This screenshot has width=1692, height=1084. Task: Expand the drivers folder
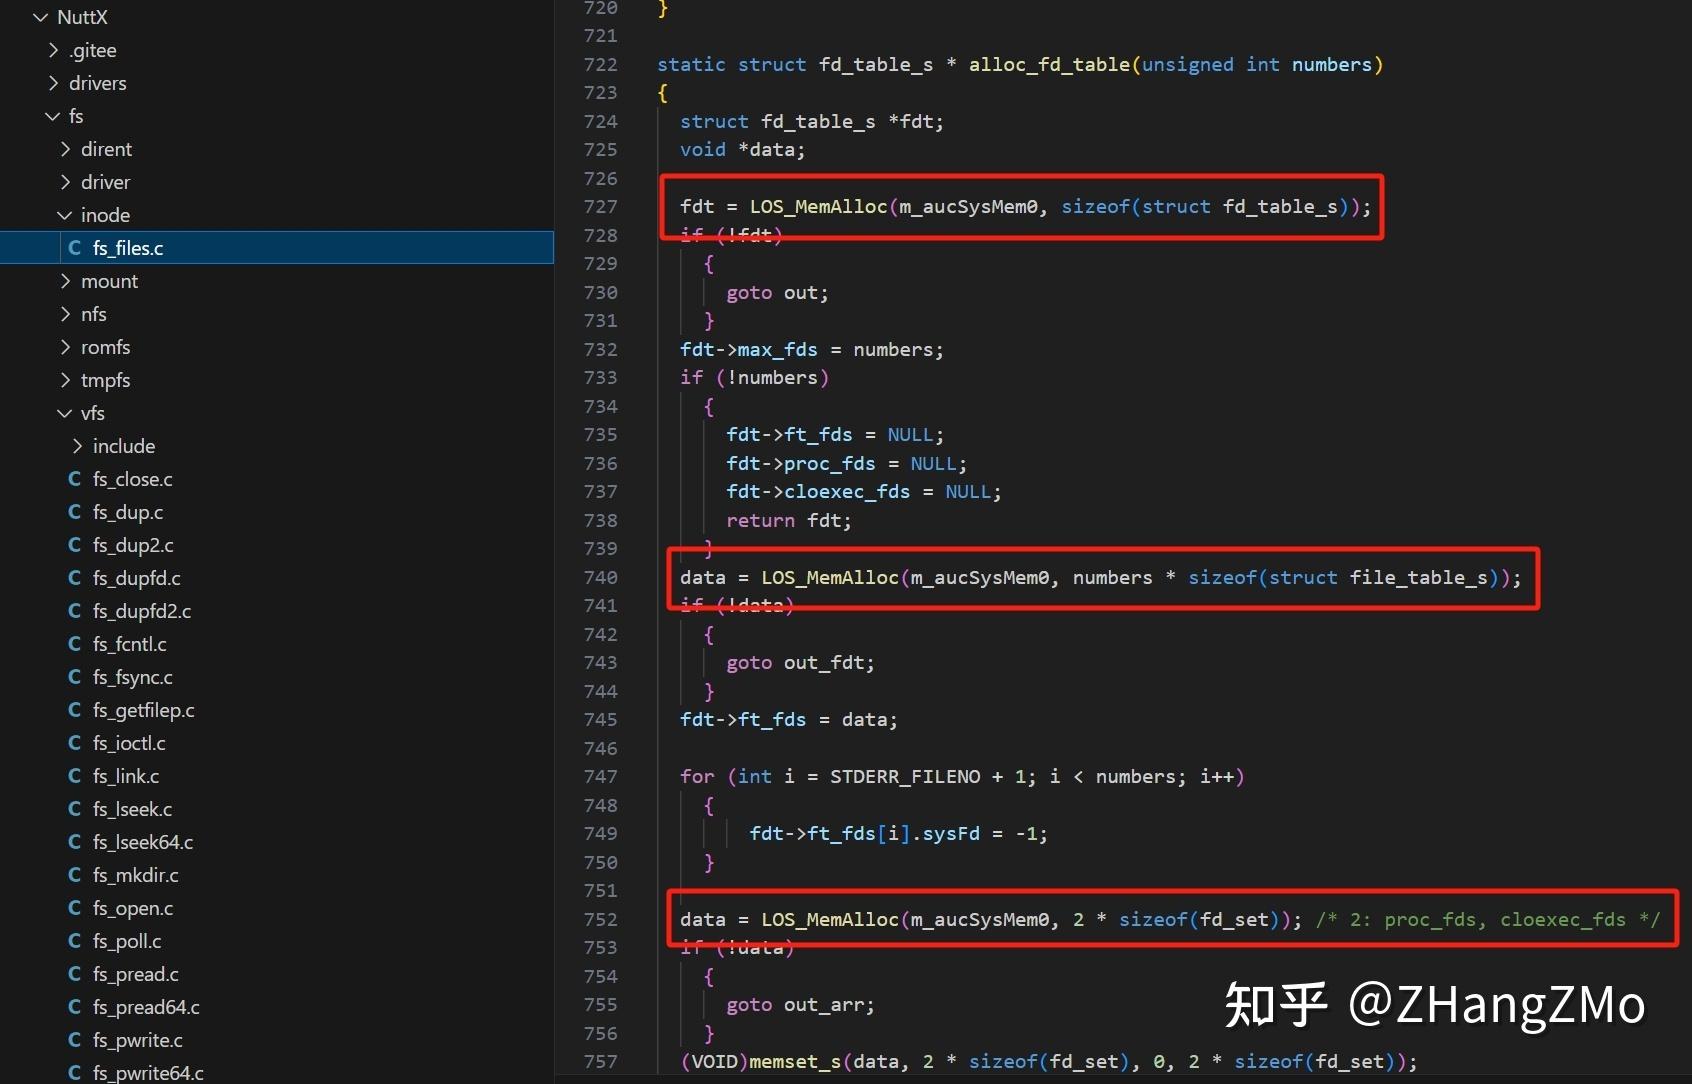(53, 83)
